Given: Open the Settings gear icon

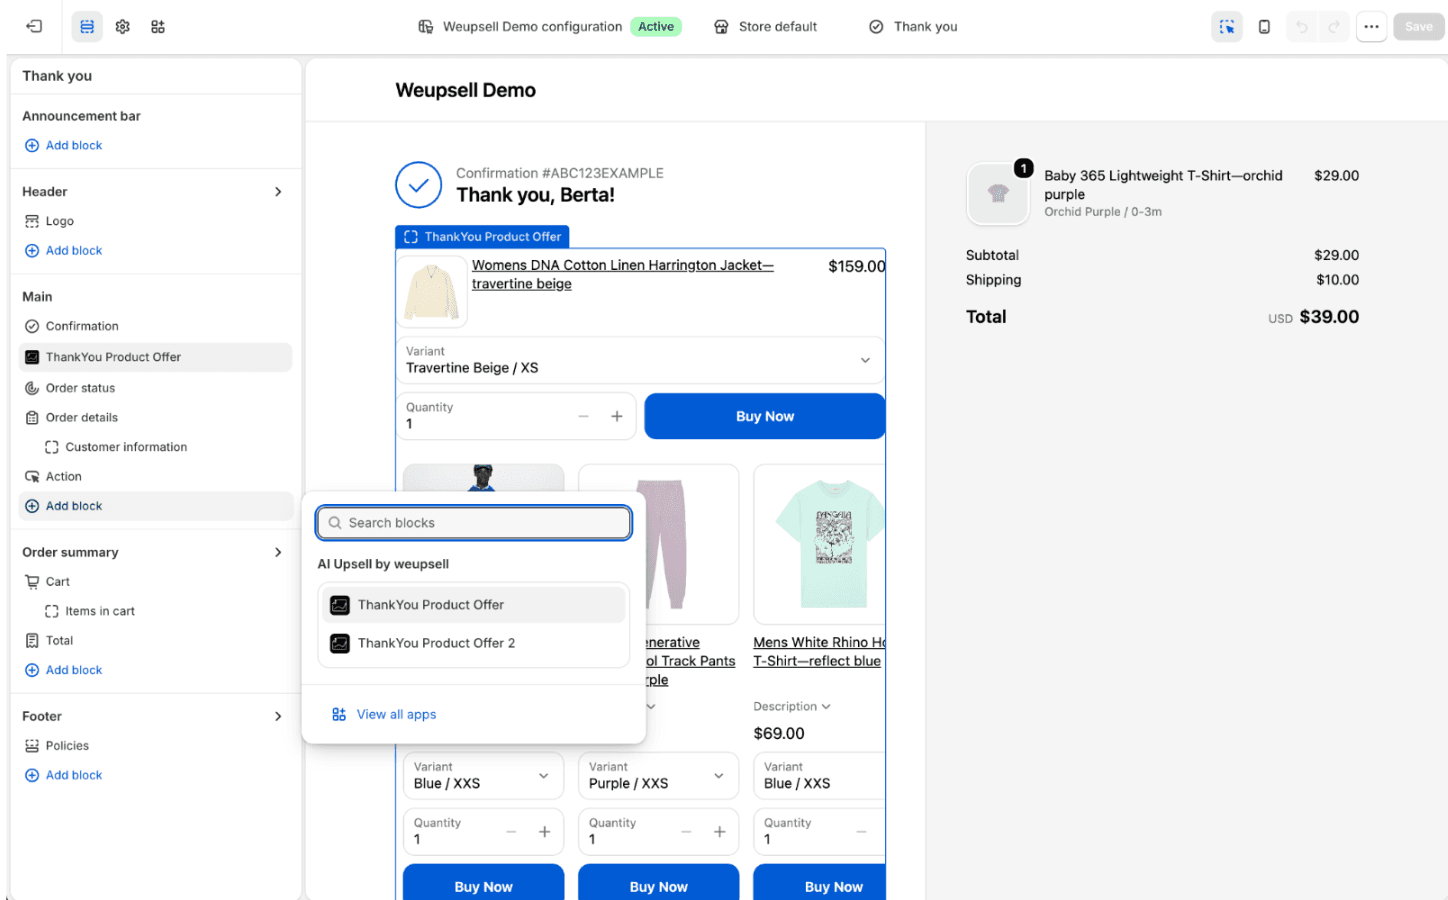Looking at the screenshot, I should pyautogui.click(x=123, y=27).
